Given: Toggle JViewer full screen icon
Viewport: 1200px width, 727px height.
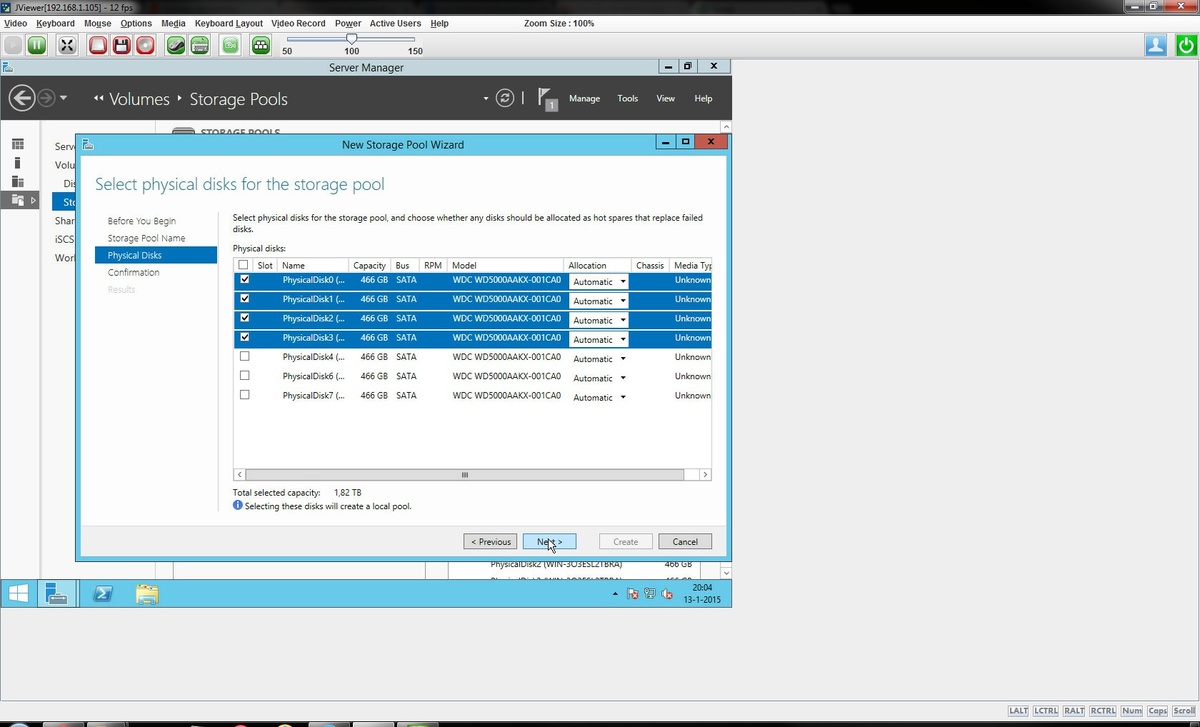Looking at the screenshot, I should pyautogui.click(x=67, y=44).
